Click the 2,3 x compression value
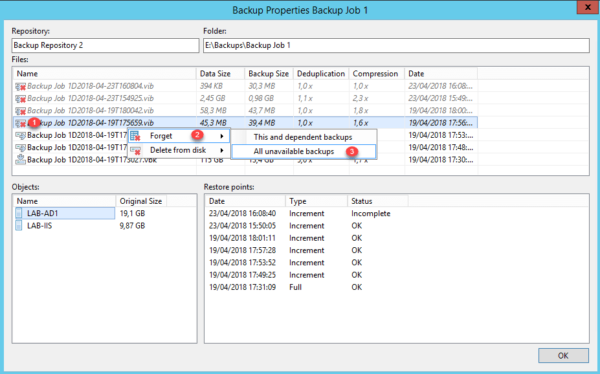This screenshot has width=600, height=374. point(360,98)
